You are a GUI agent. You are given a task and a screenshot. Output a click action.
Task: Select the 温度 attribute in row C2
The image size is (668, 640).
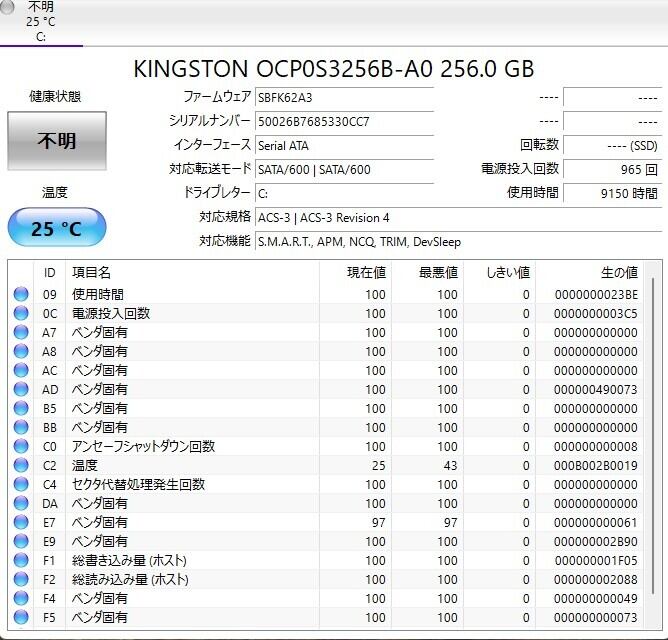[x=84, y=465]
